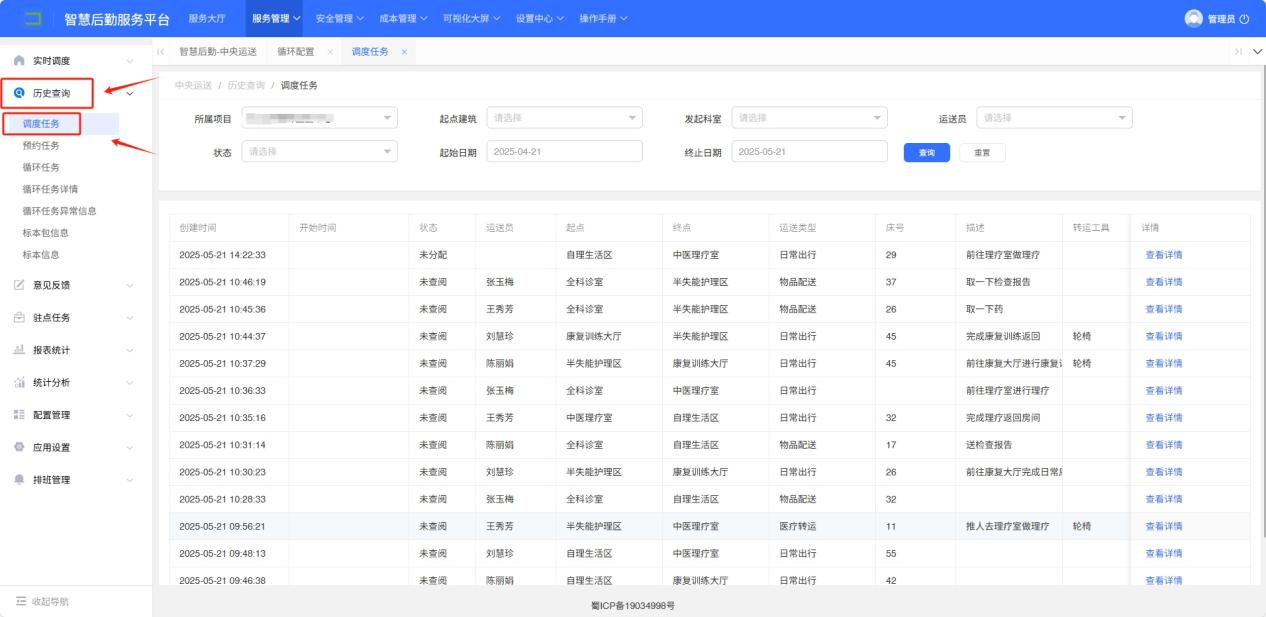Click the edit icon beside 意见反馈
This screenshot has width=1266, height=617.
point(20,285)
